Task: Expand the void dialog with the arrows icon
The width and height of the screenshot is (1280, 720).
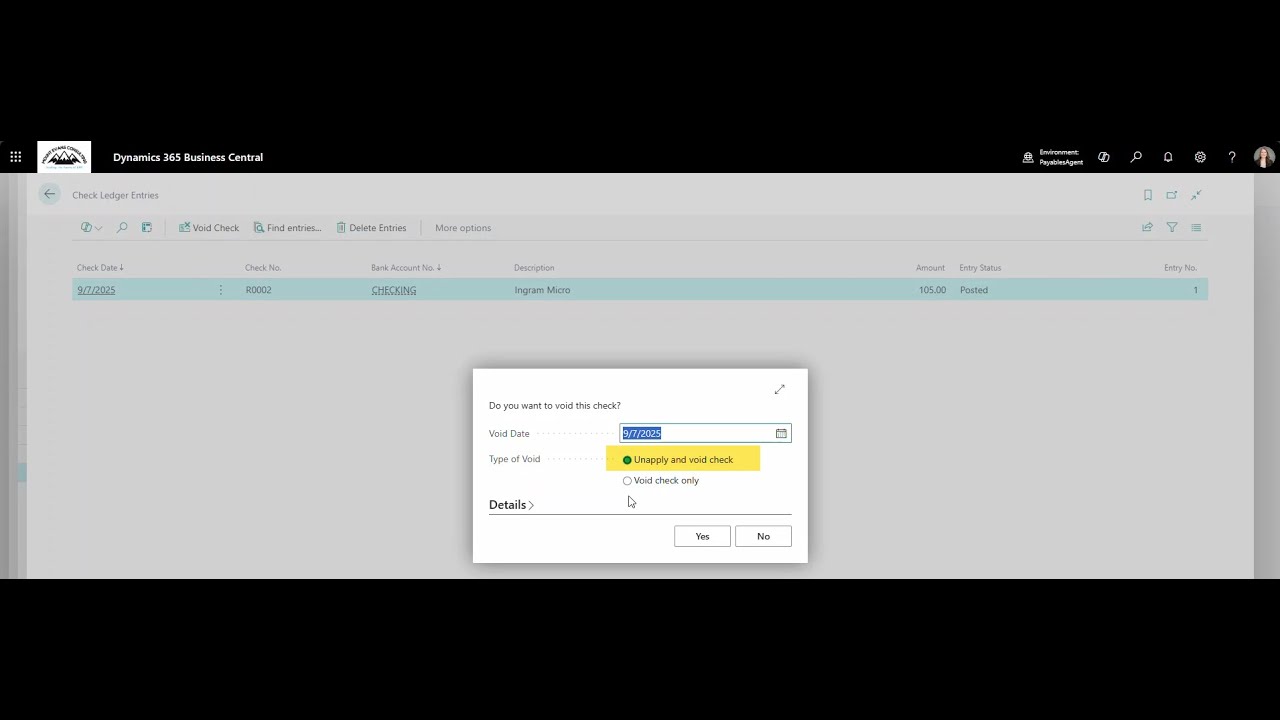Action: tap(780, 389)
